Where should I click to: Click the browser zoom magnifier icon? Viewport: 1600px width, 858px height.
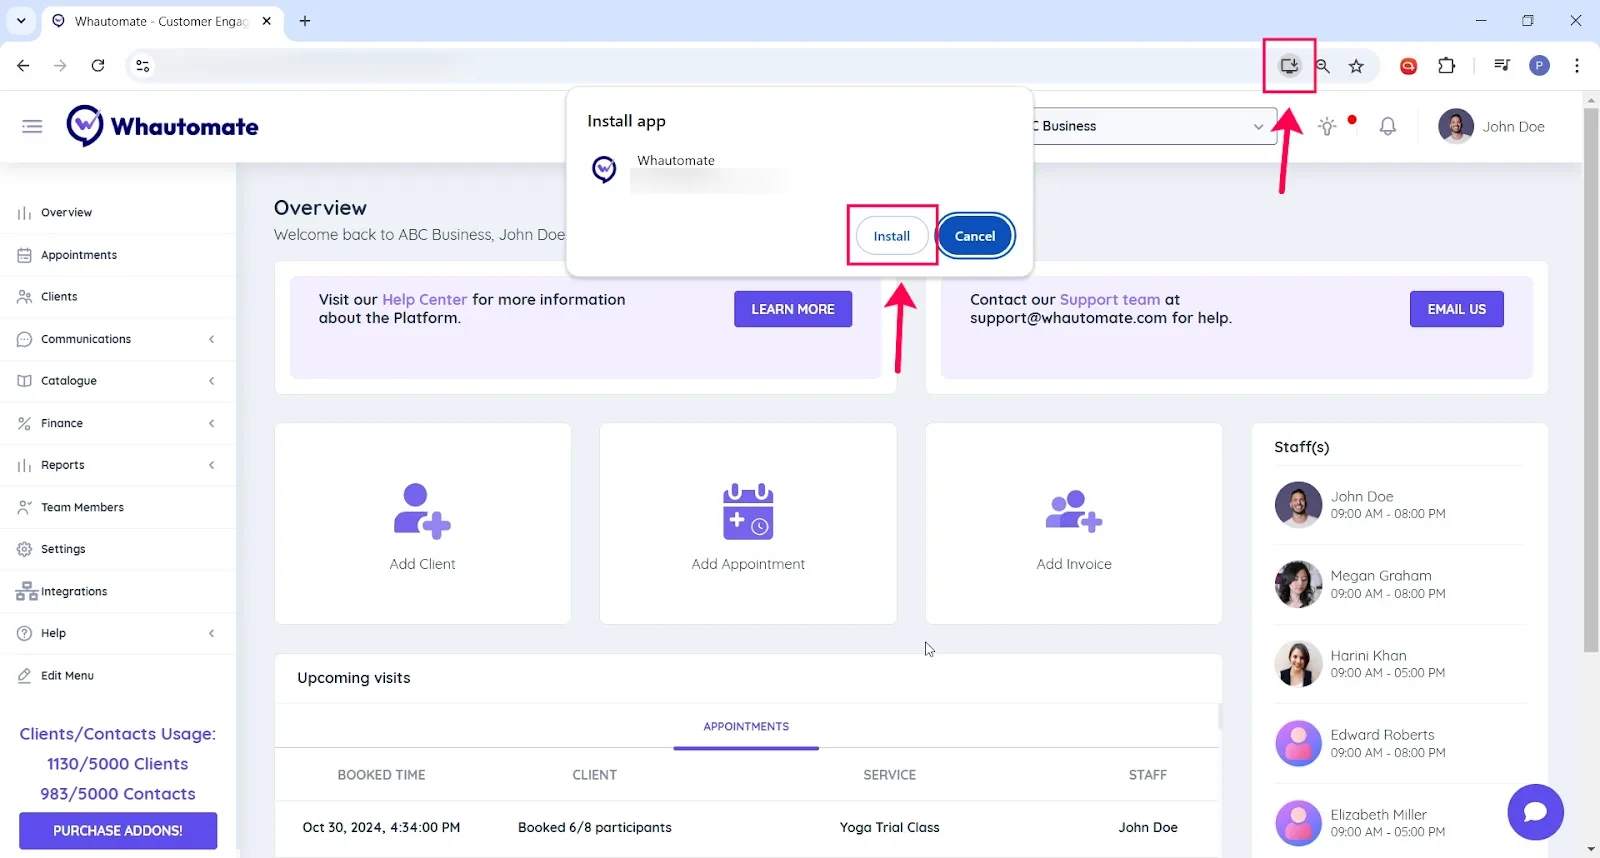[x=1322, y=66]
